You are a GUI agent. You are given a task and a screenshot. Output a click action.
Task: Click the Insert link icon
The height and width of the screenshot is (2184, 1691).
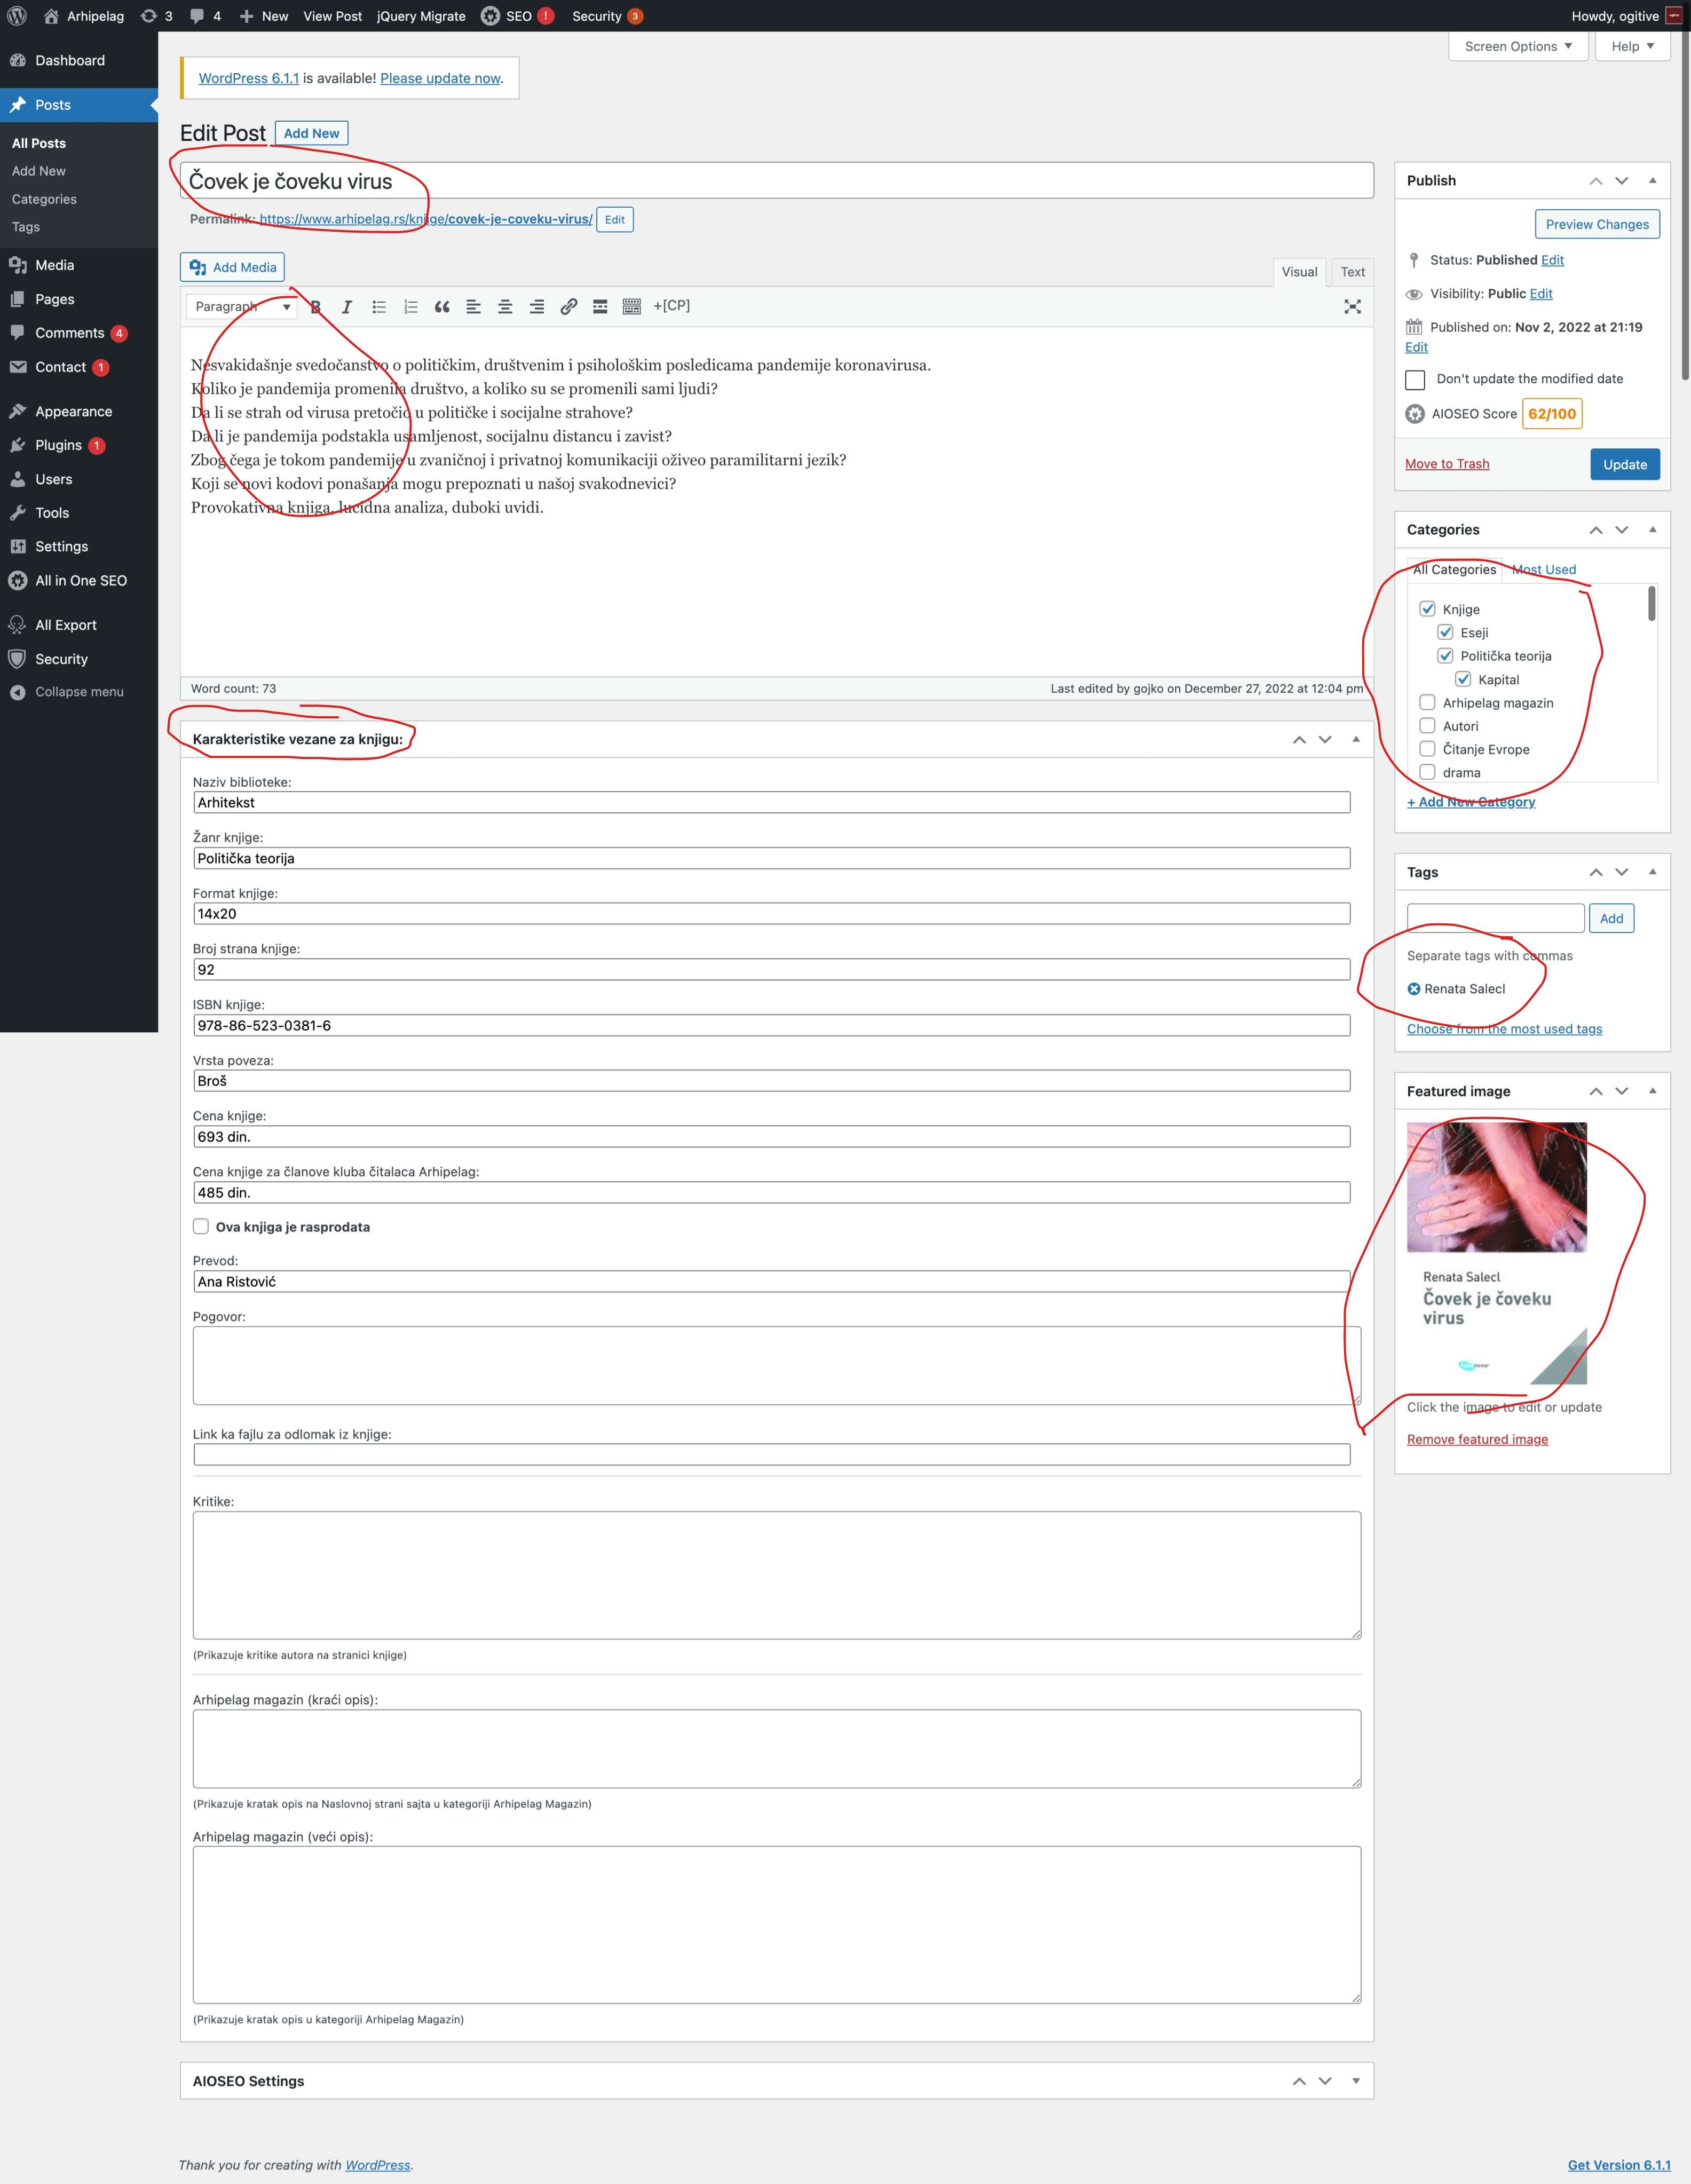coord(568,307)
